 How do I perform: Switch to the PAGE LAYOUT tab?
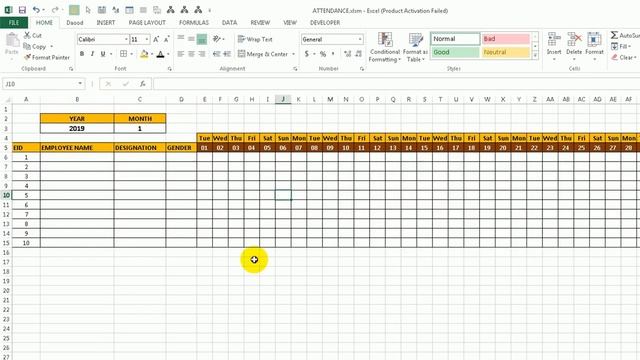pyautogui.click(x=147, y=23)
